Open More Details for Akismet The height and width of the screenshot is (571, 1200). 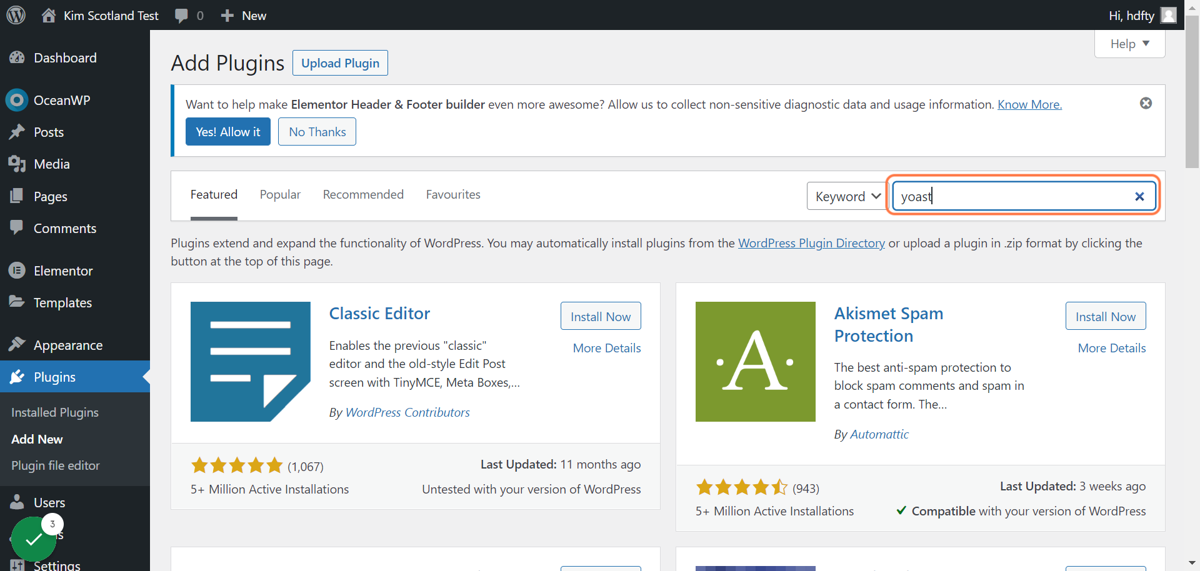(1112, 348)
